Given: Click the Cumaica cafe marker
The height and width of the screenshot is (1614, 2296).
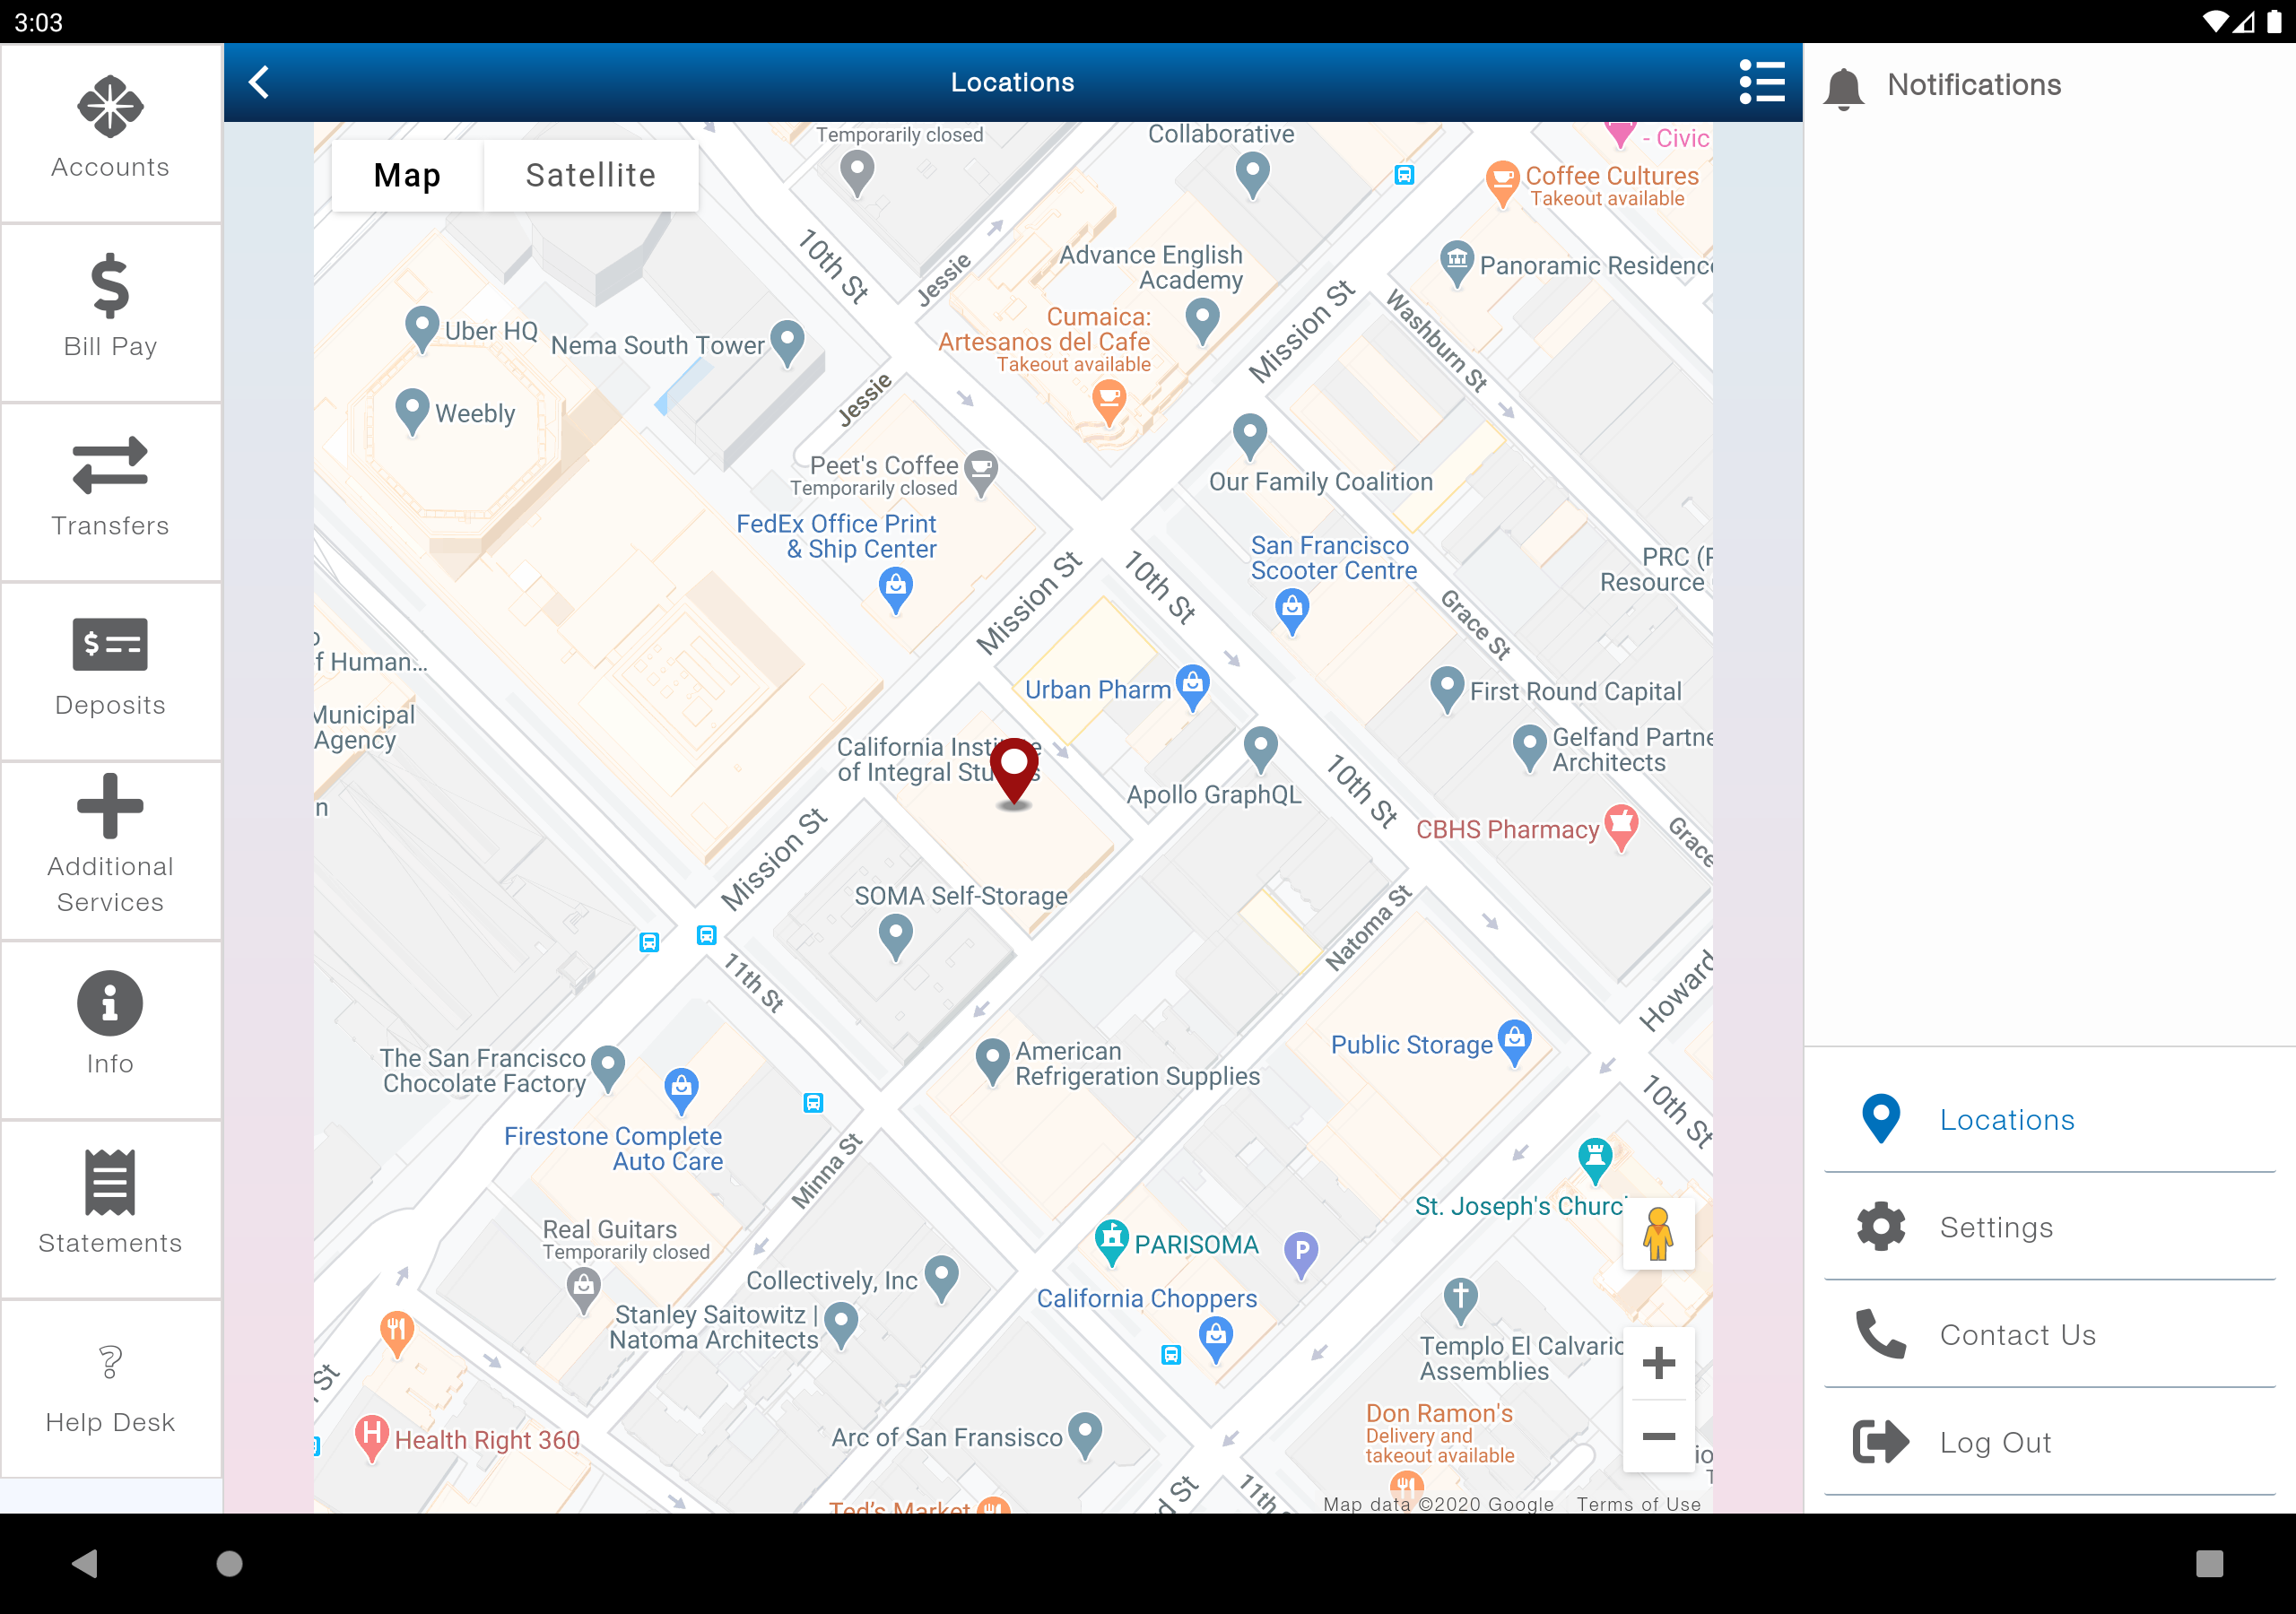Looking at the screenshot, I should coord(1109,404).
